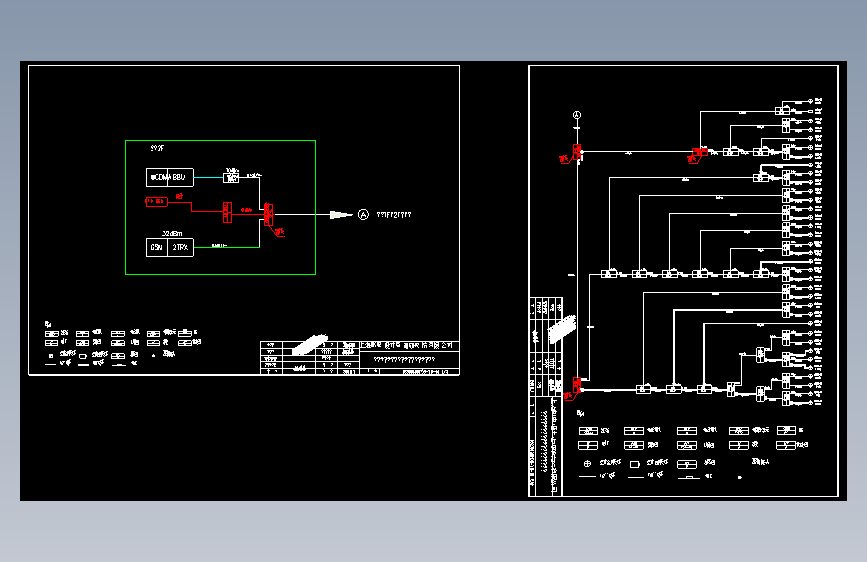
Task: Select the cyan line from WCDMA BBU
Action: (x=208, y=178)
